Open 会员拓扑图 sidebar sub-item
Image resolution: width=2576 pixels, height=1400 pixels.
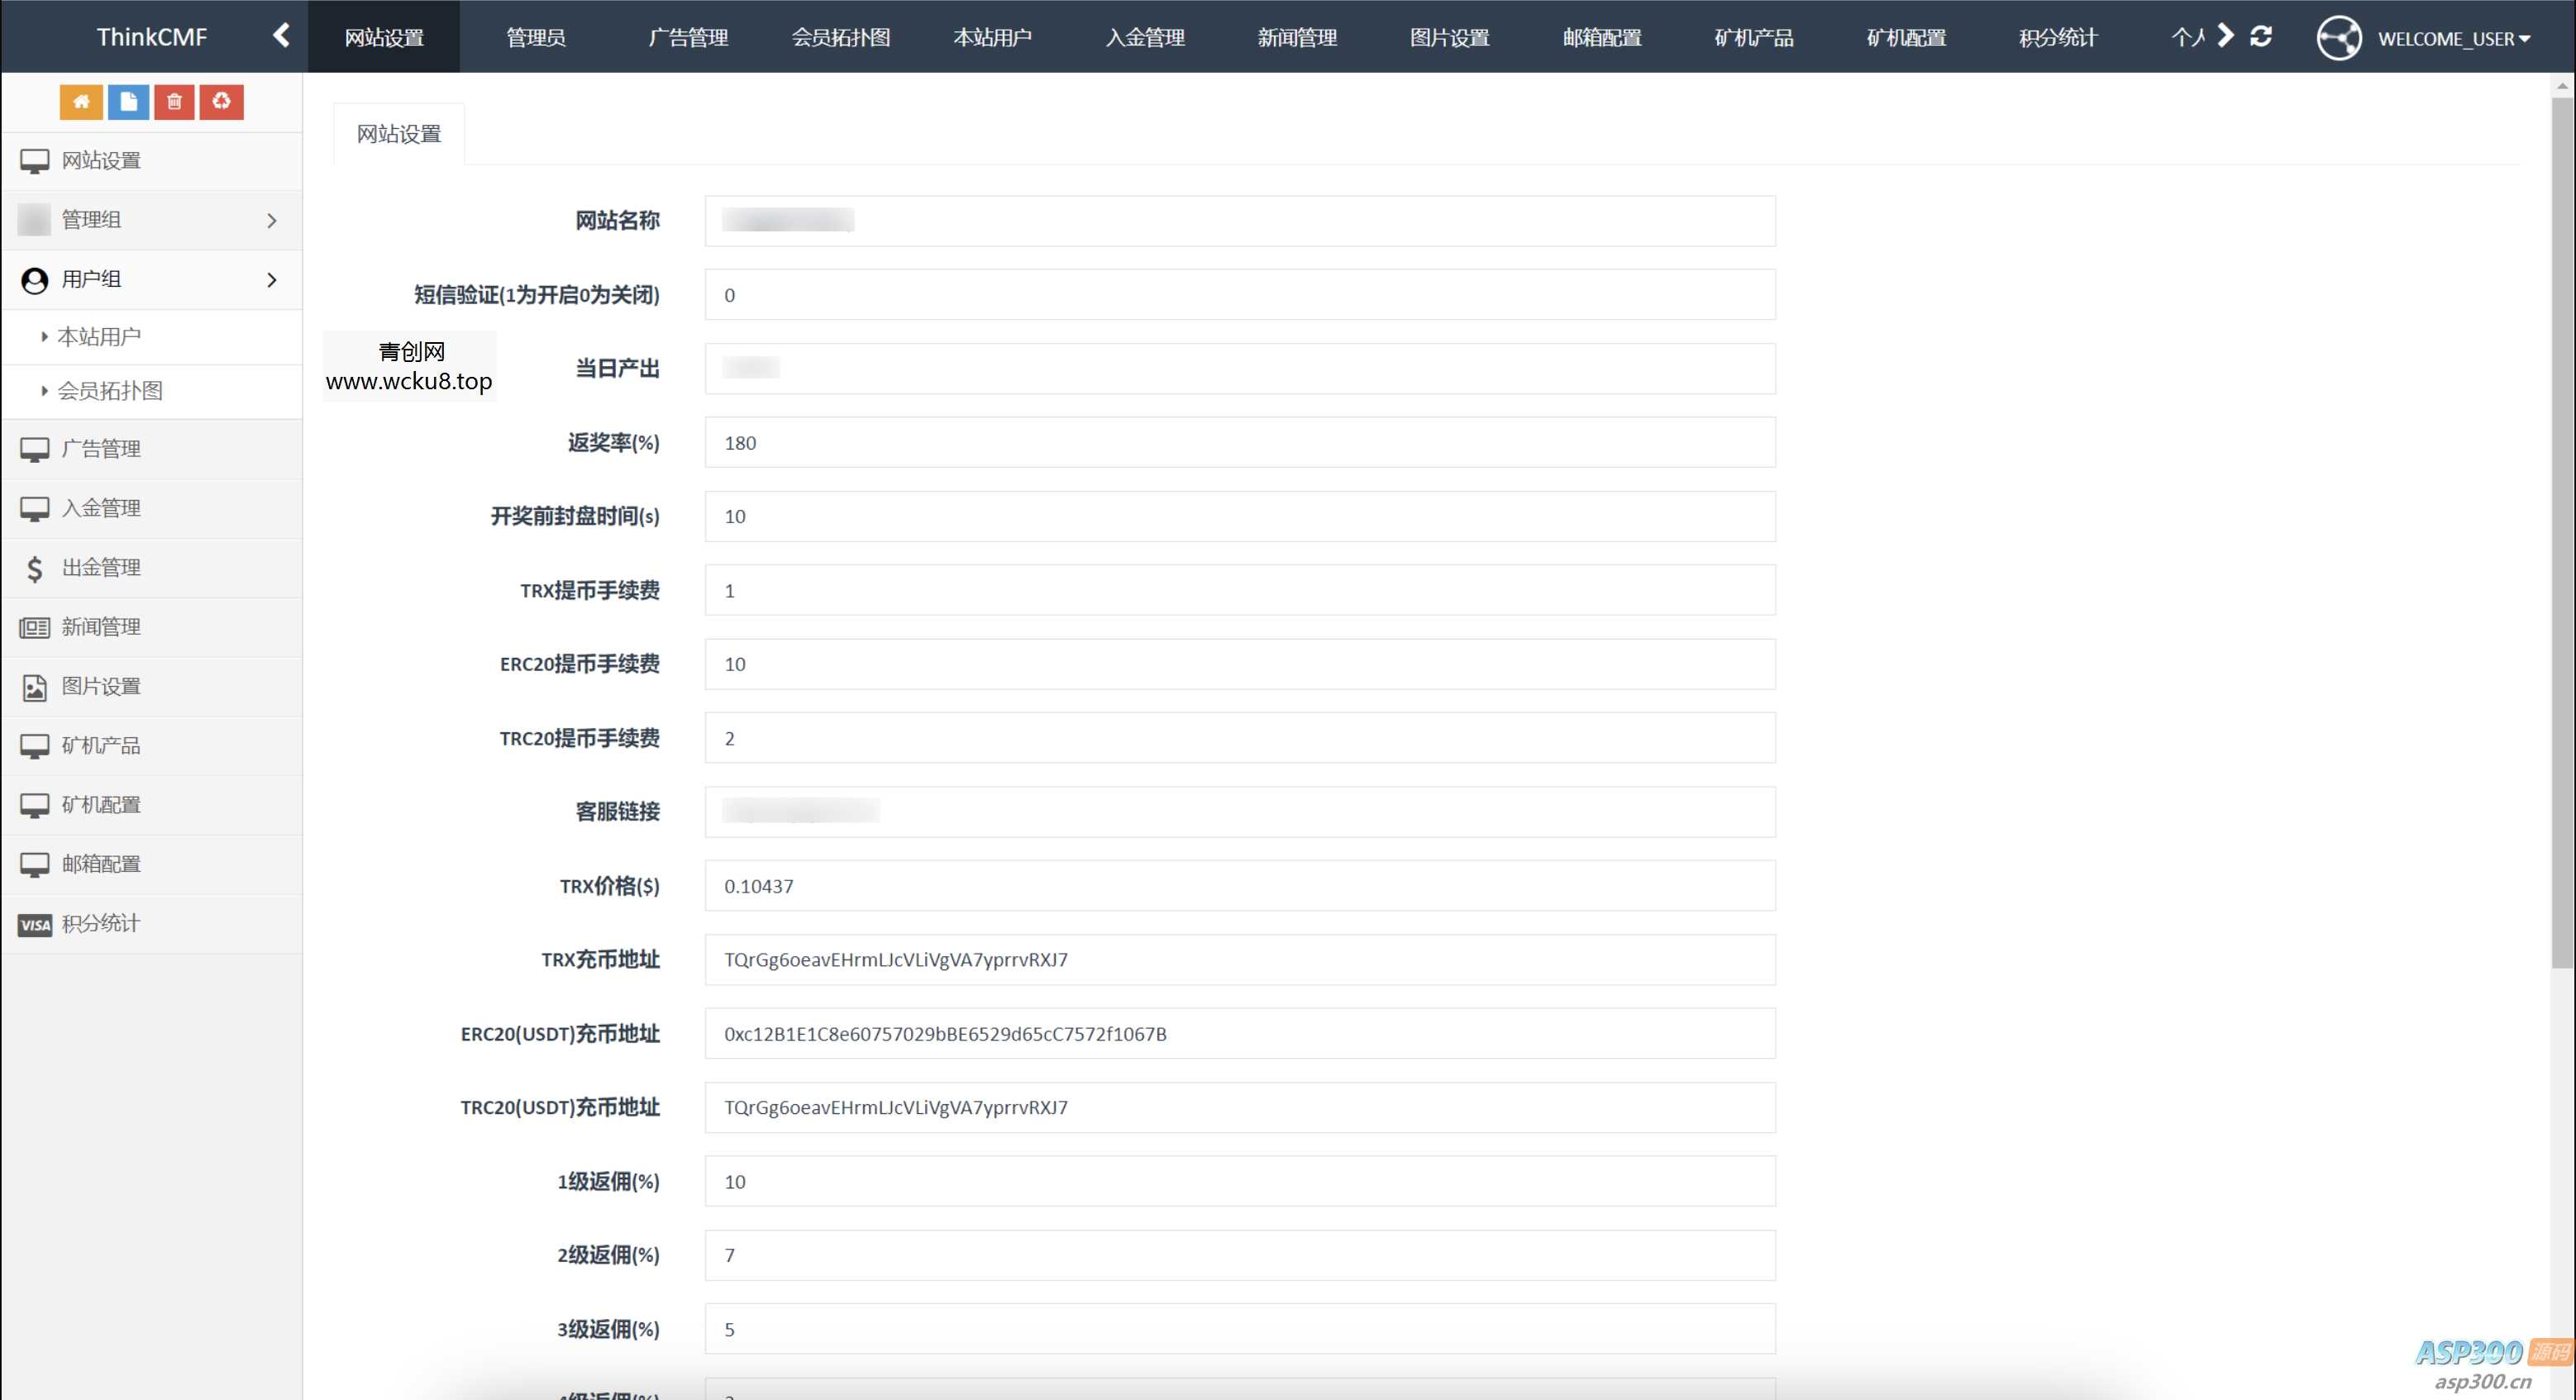pyautogui.click(x=110, y=391)
